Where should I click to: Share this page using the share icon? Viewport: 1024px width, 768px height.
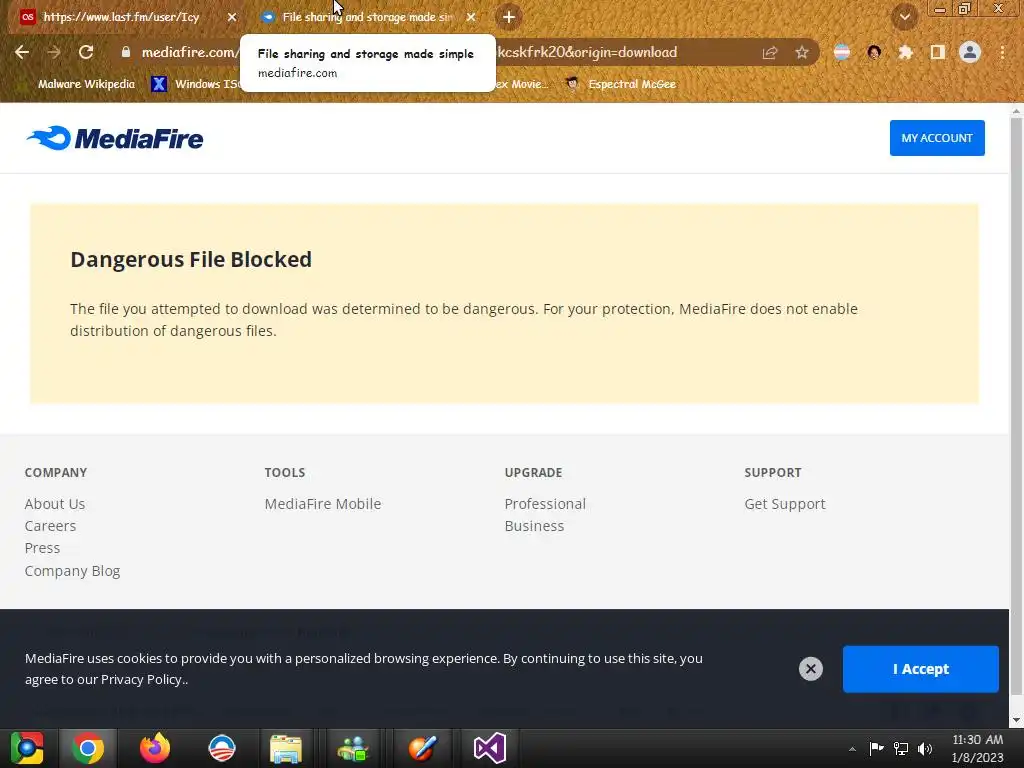[770, 52]
